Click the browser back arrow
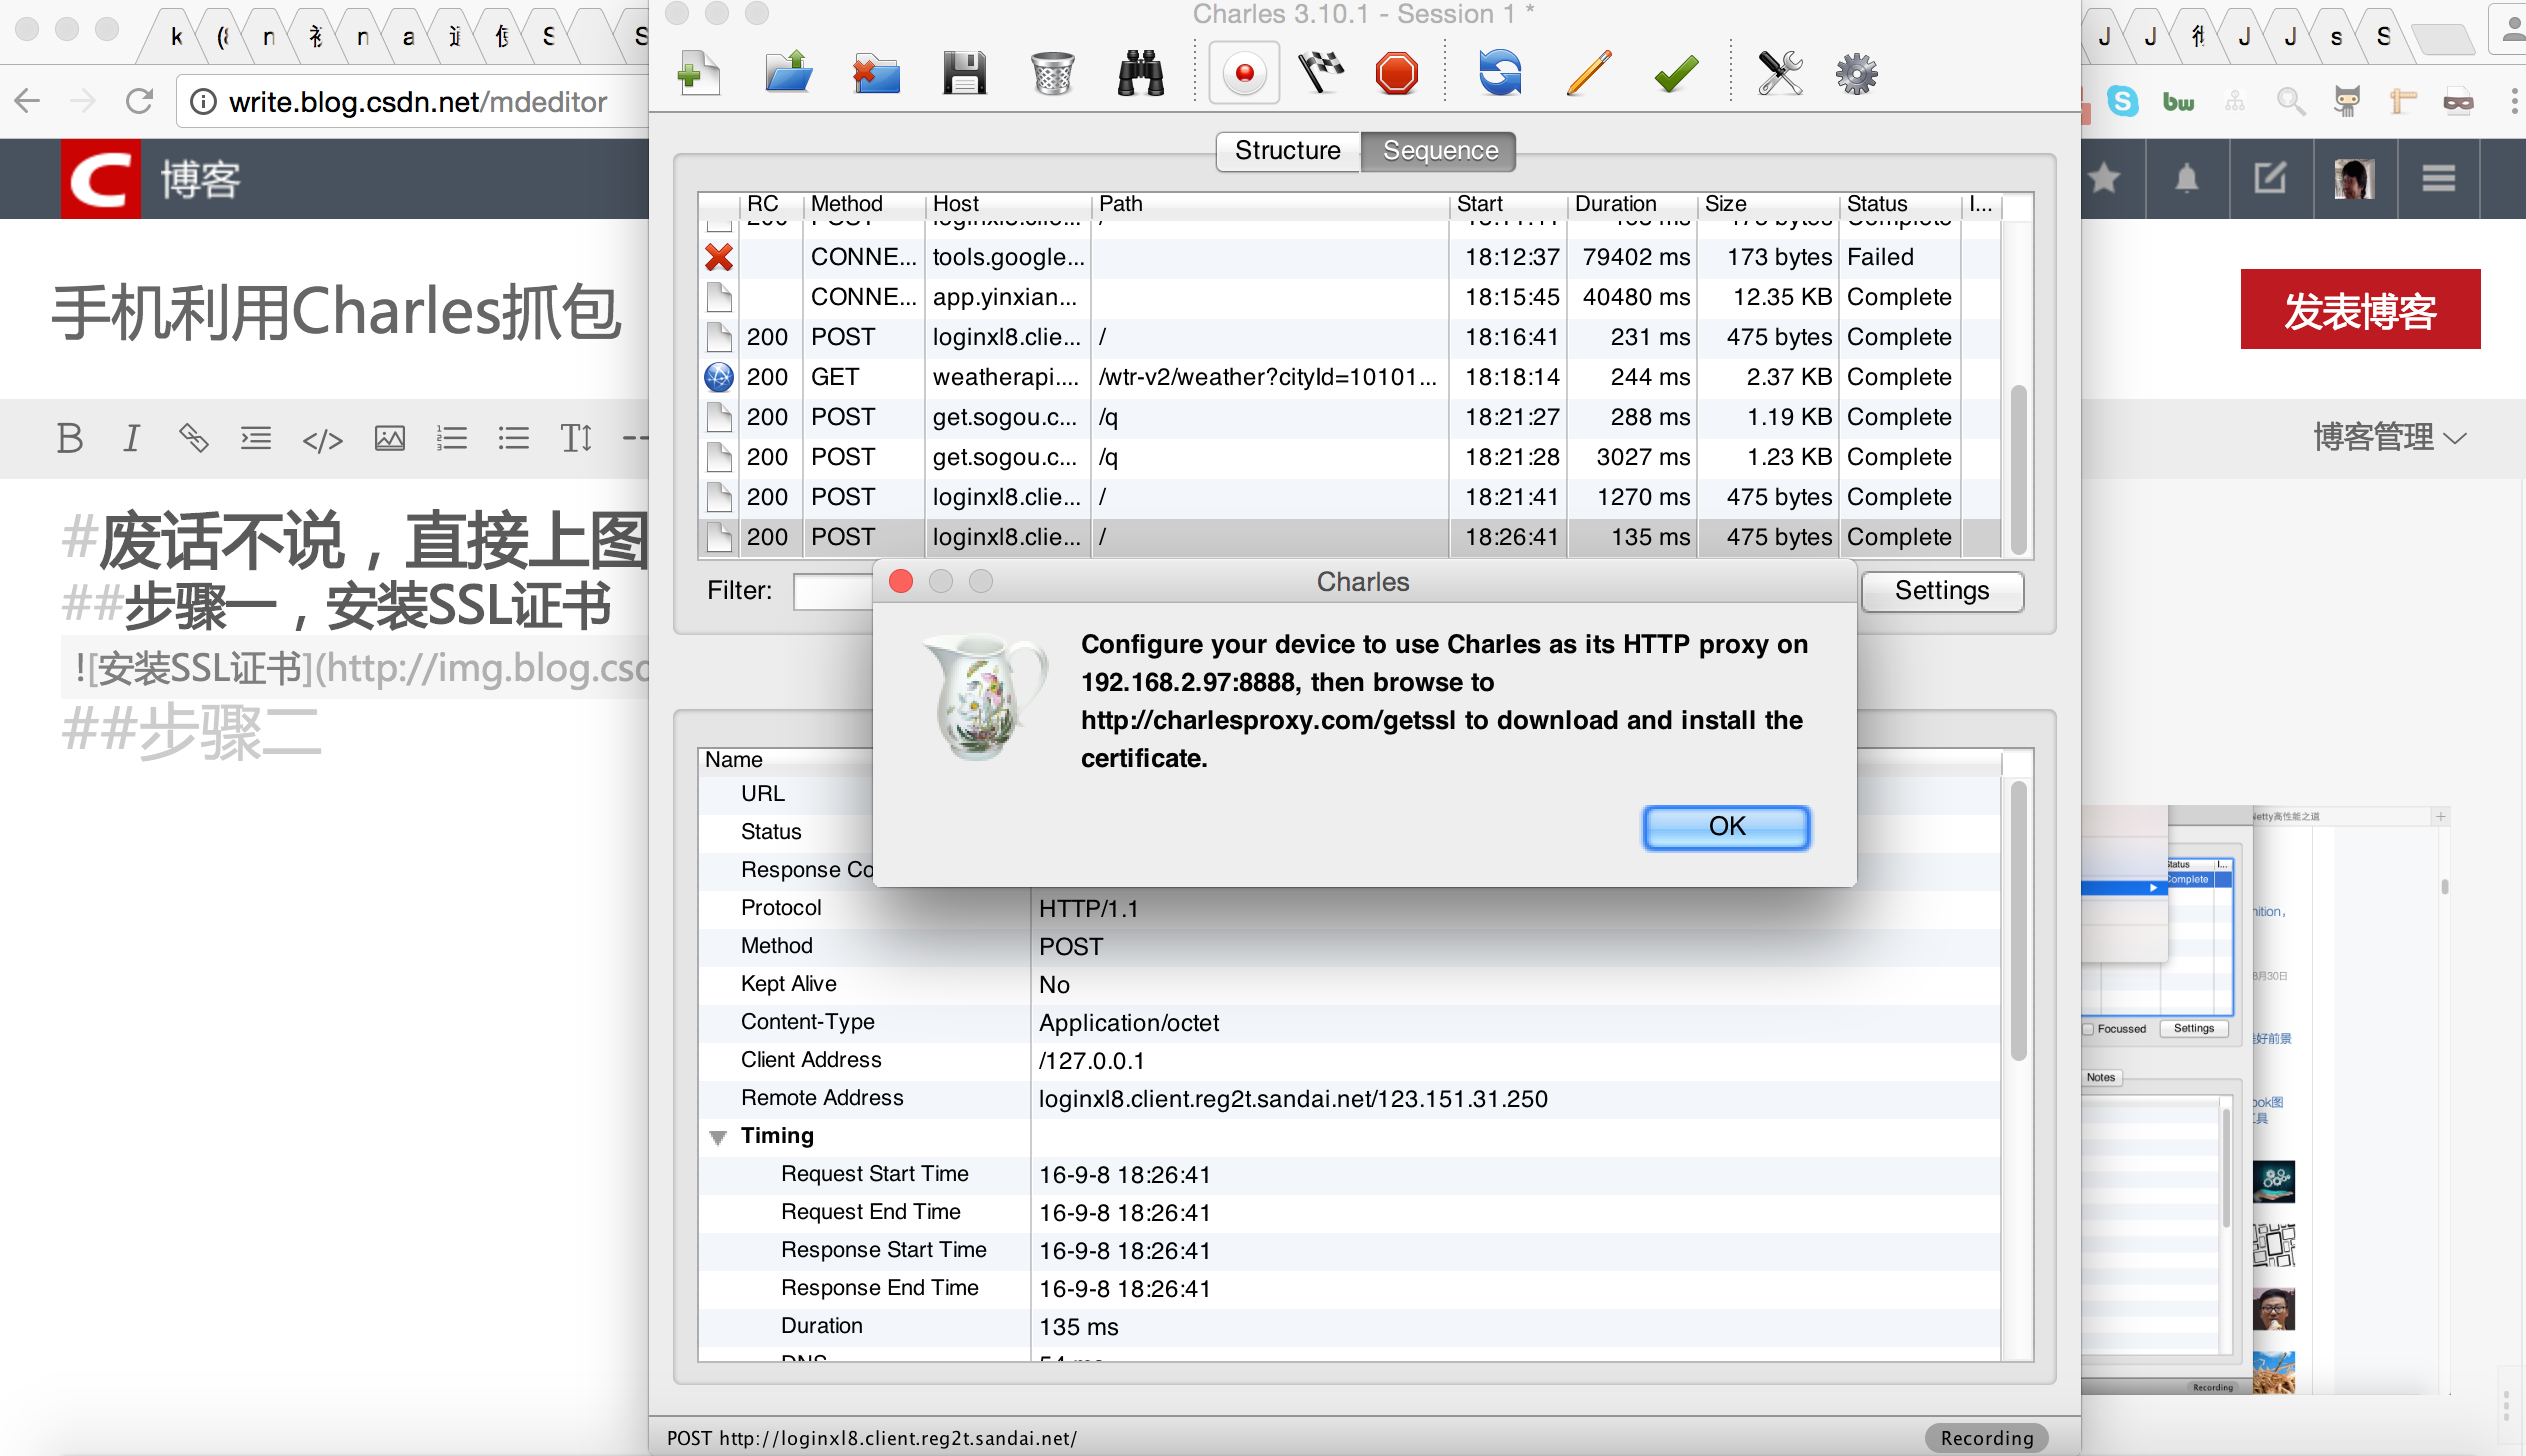The height and width of the screenshot is (1456, 2526). 28,101
